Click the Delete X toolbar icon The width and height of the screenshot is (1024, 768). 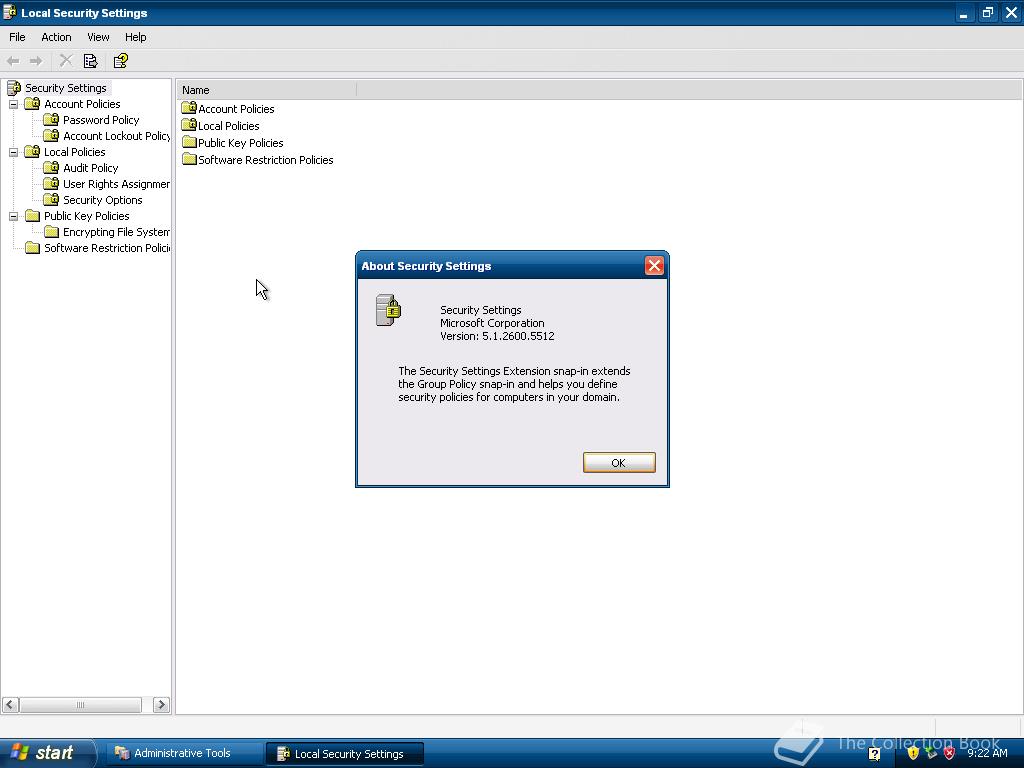[x=66, y=61]
